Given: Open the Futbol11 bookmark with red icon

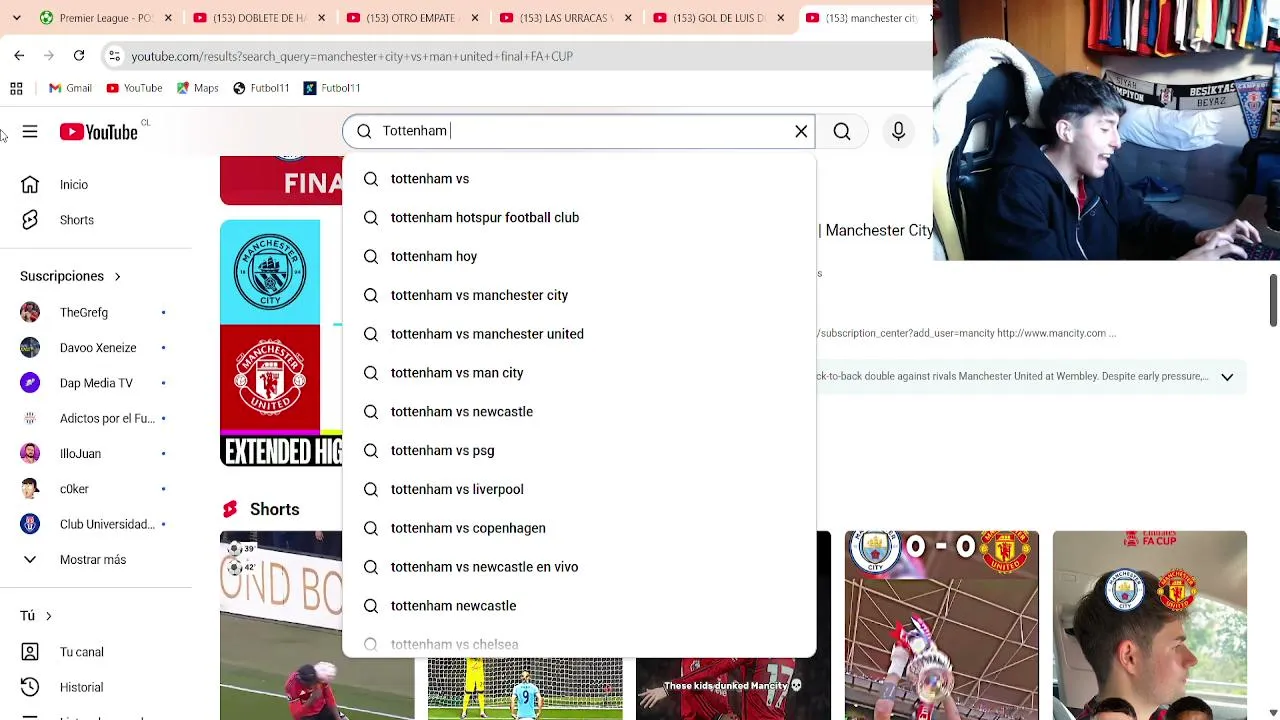Looking at the screenshot, I should point(332,88).
